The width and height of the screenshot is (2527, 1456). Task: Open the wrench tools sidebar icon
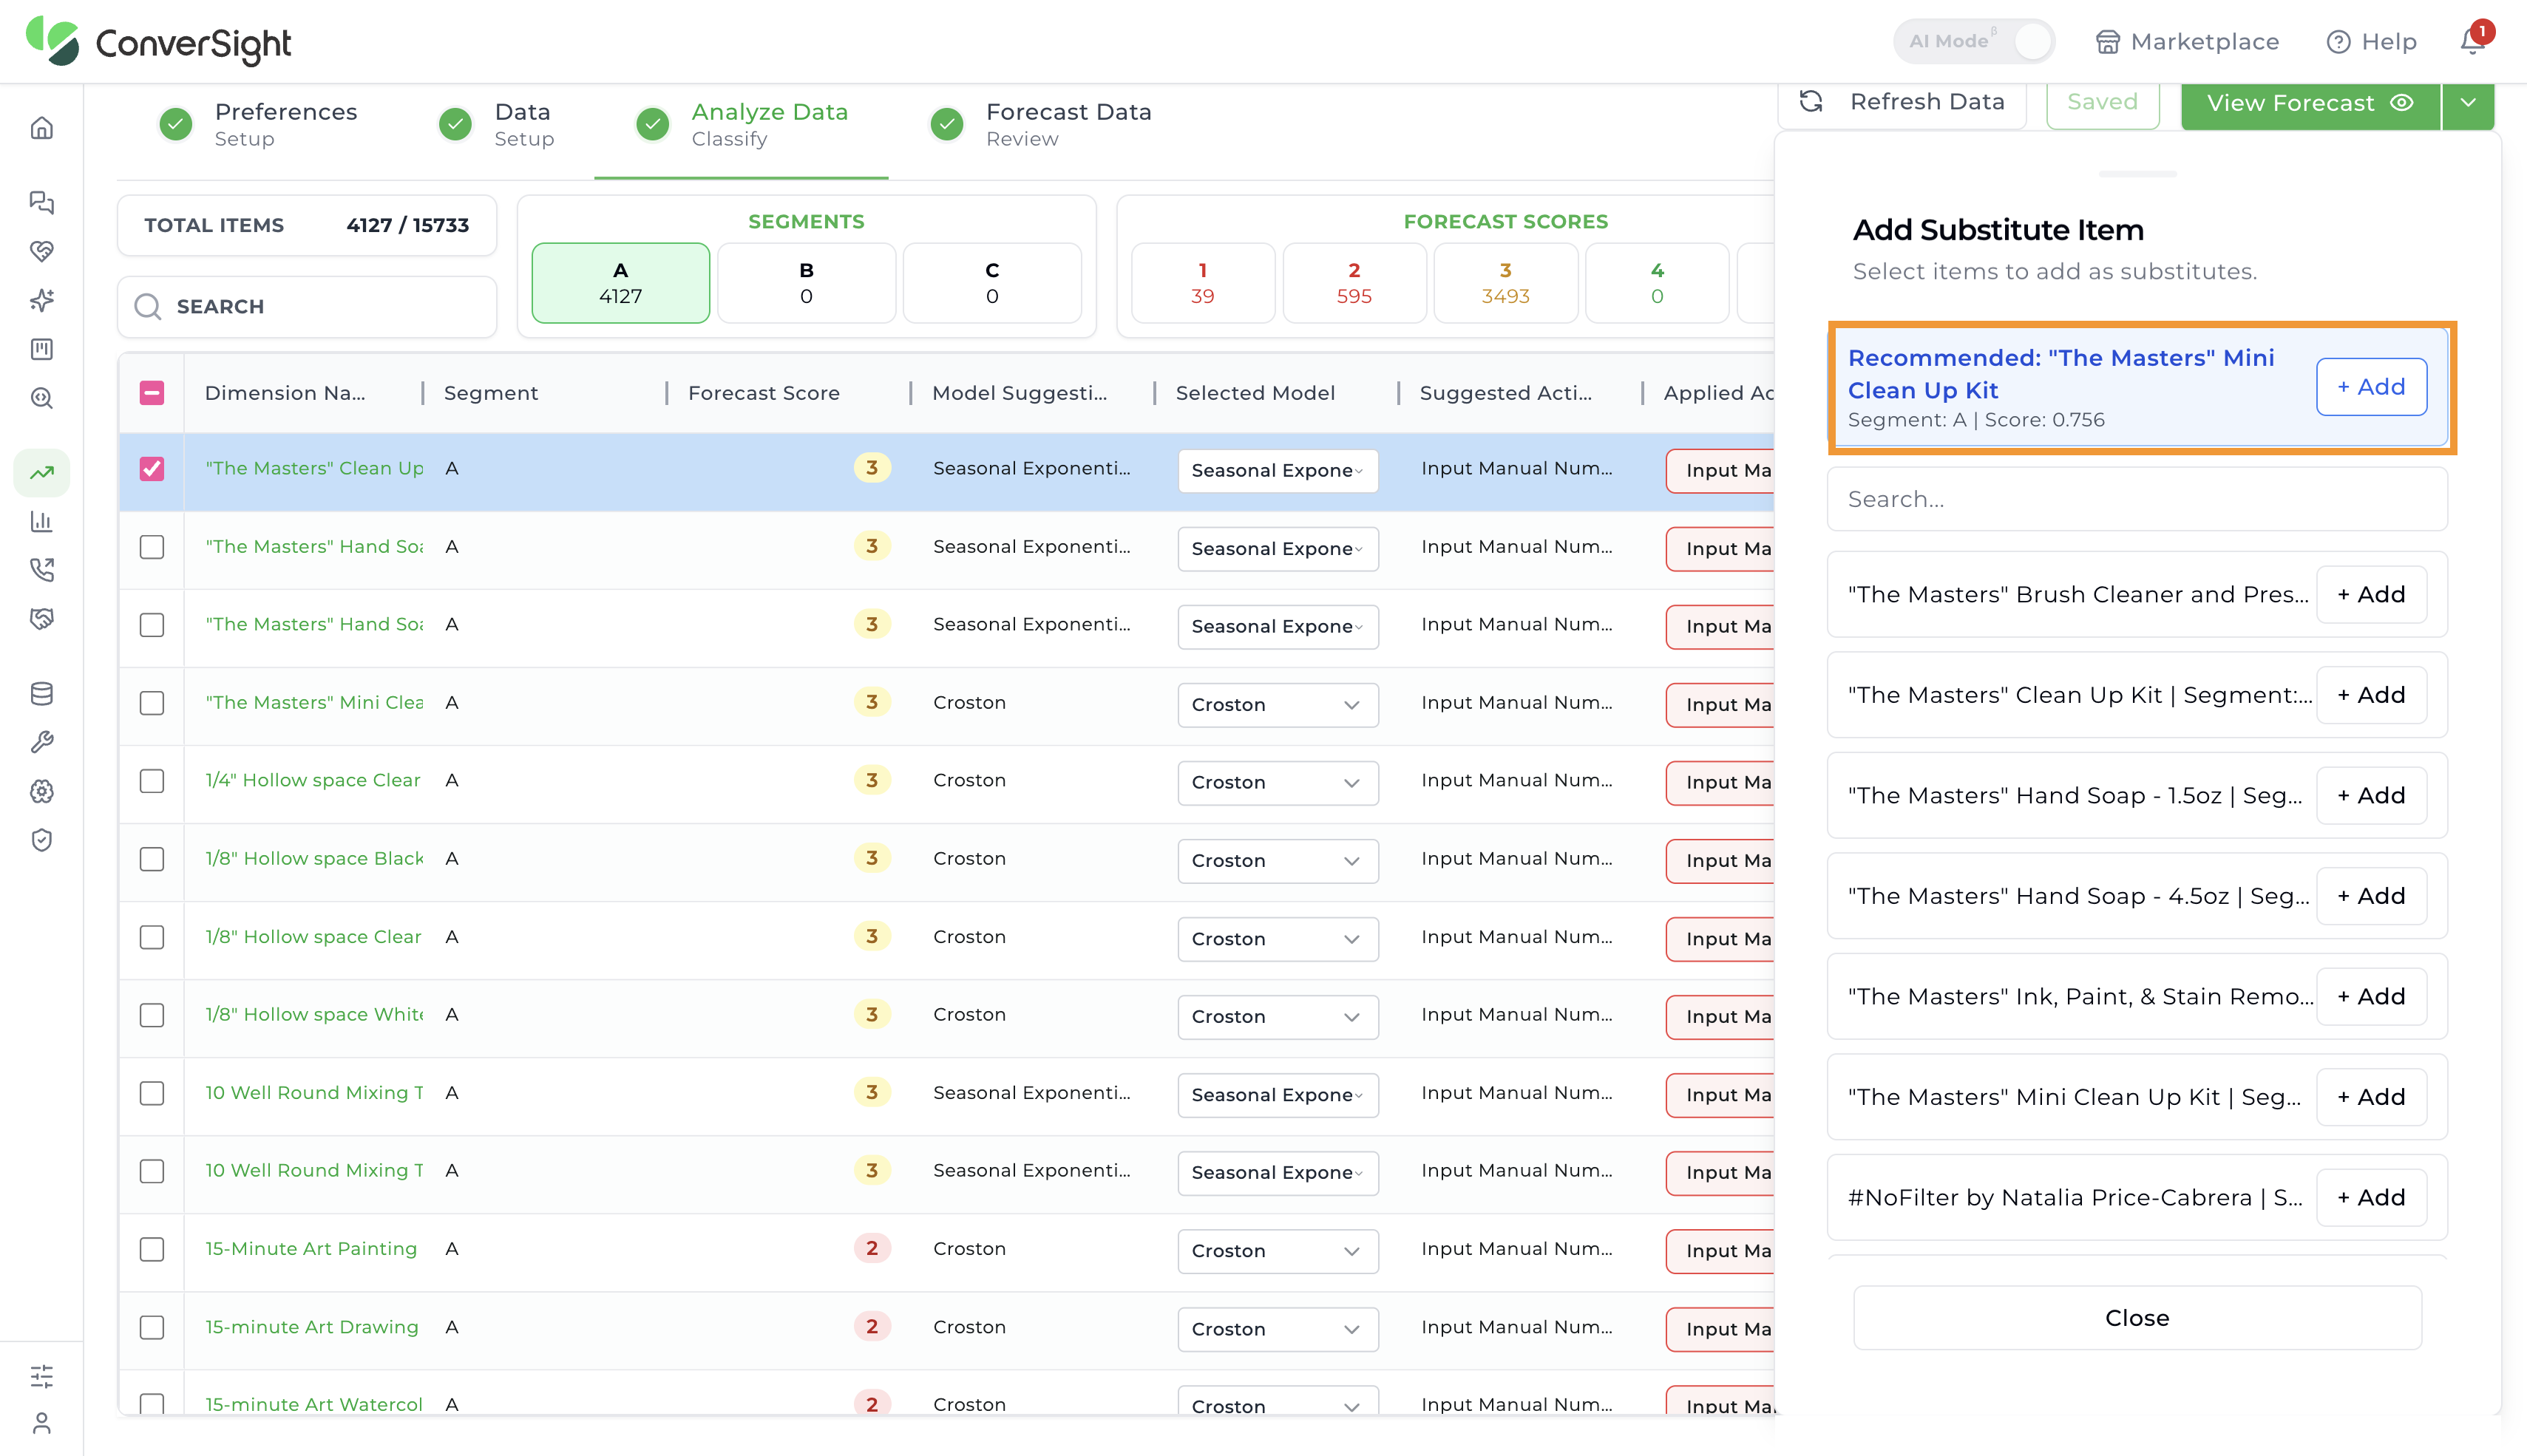[41, 742]
